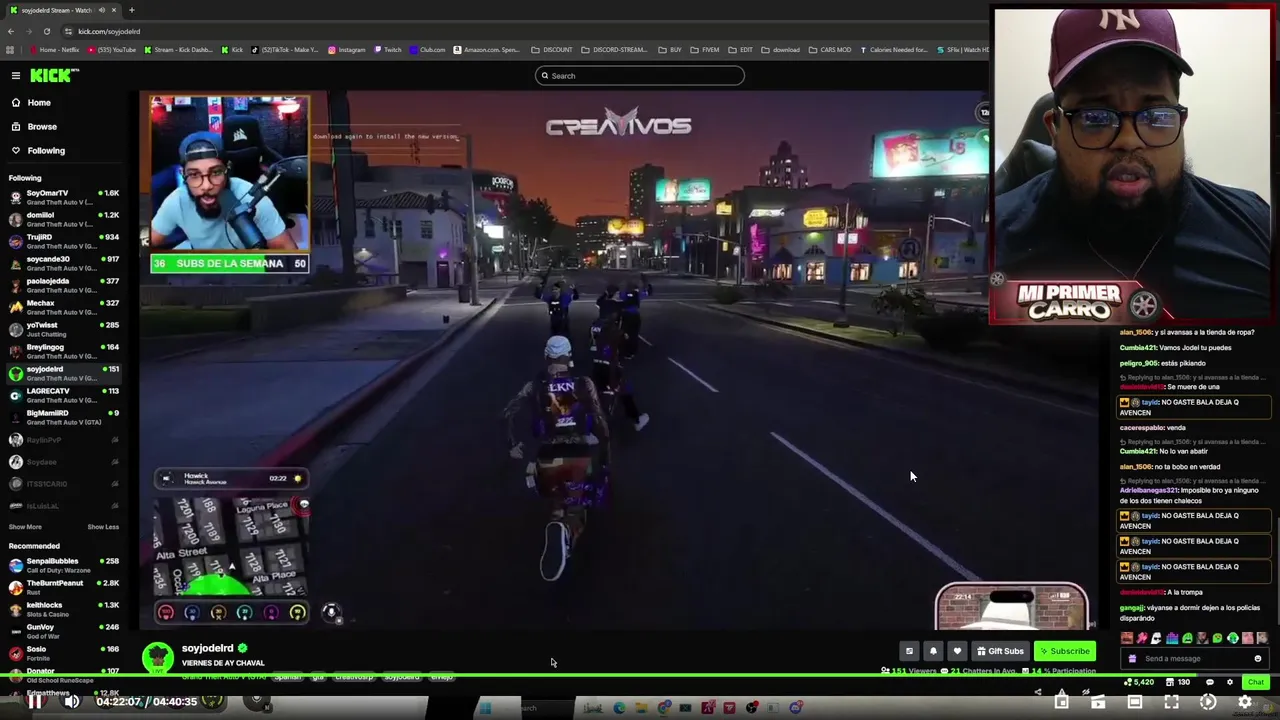
Task: Open download bookmarks folder
Action: pos(781,50)
